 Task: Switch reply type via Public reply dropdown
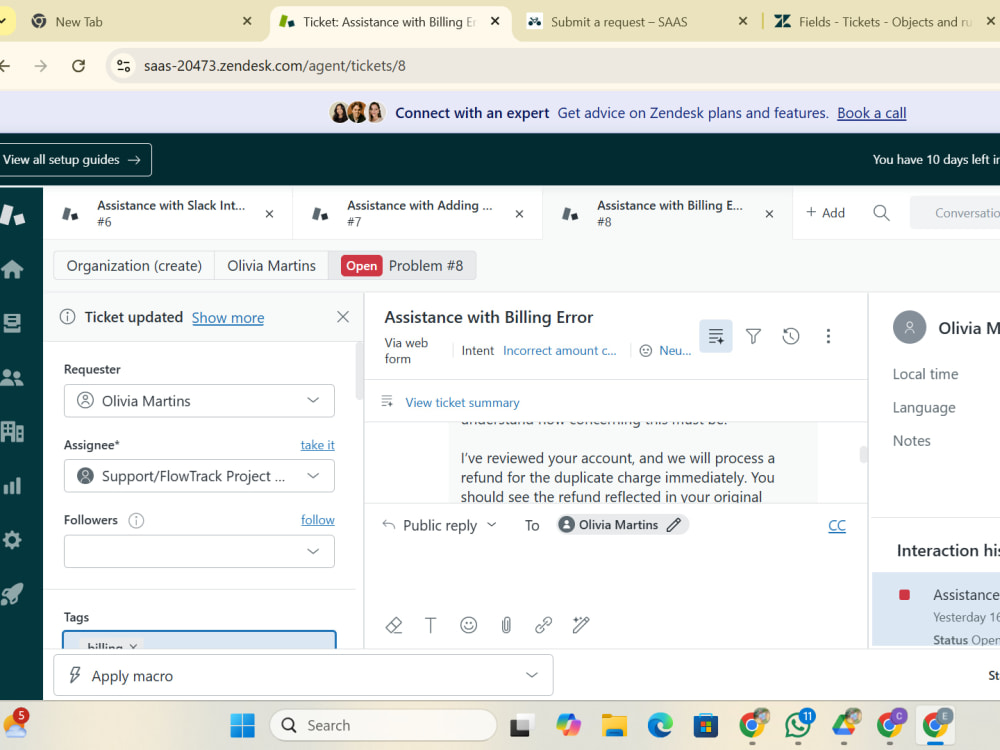click(x=440, y=525)
